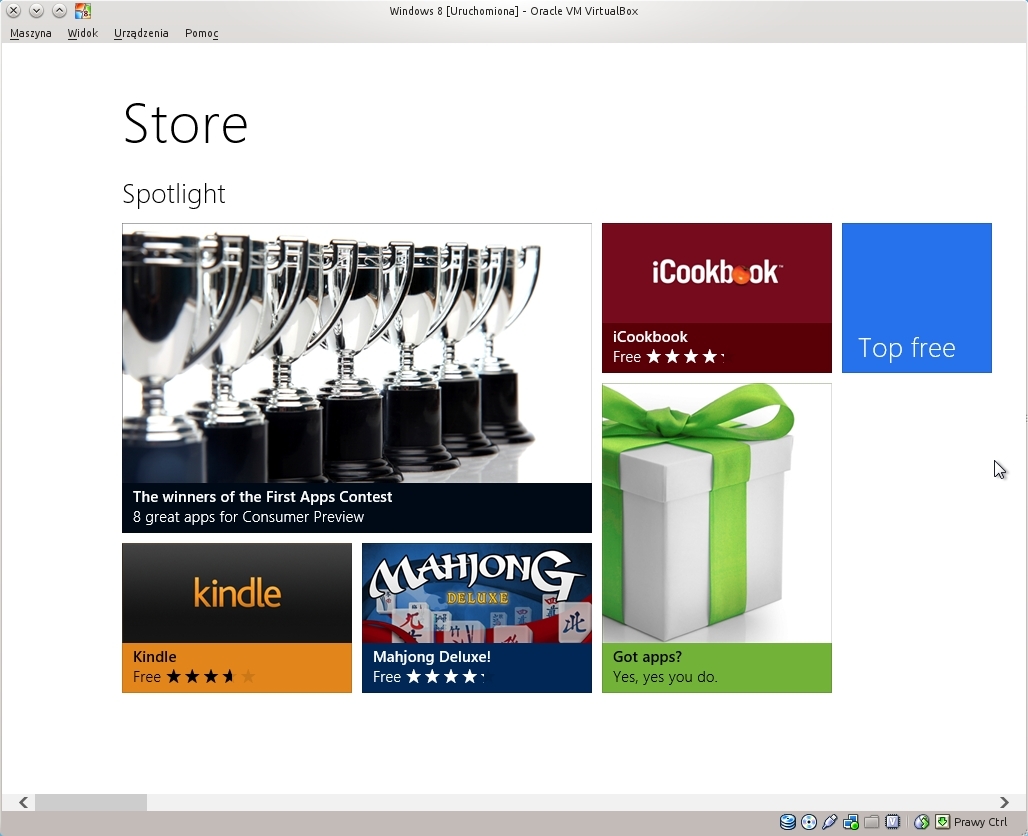Click the Store page title
Image resolution: width=1028 pixels, height=836 pixels.
[186, 123]
